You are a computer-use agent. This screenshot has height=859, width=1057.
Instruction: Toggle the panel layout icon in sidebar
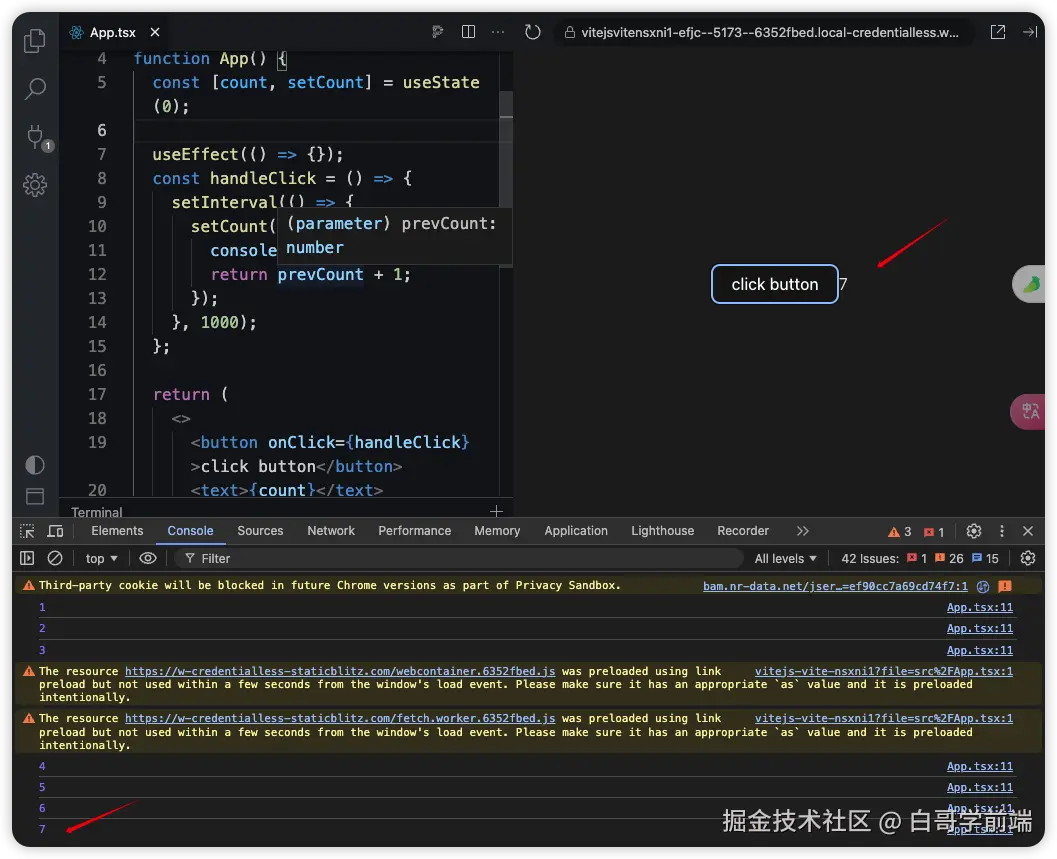point(35,496)
